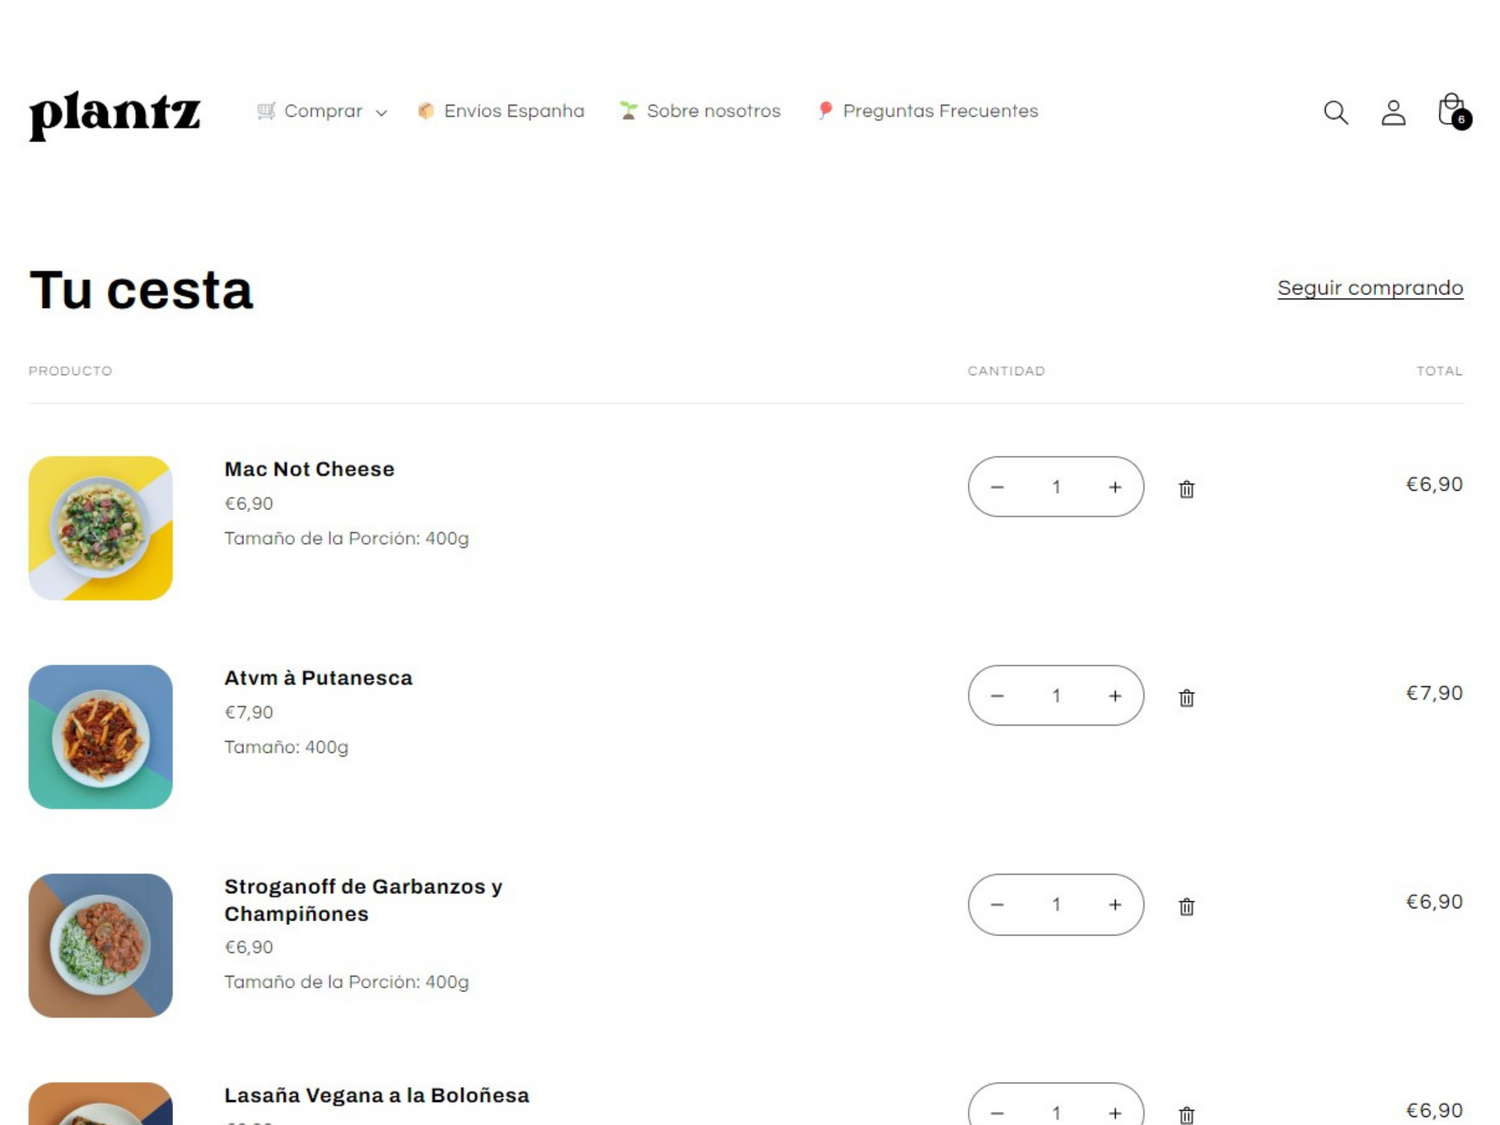Expand the Comprar dropdown menu
The height and width of the screenshot is (1125, 1500).
pyautogui.click(x=322, y=111)
